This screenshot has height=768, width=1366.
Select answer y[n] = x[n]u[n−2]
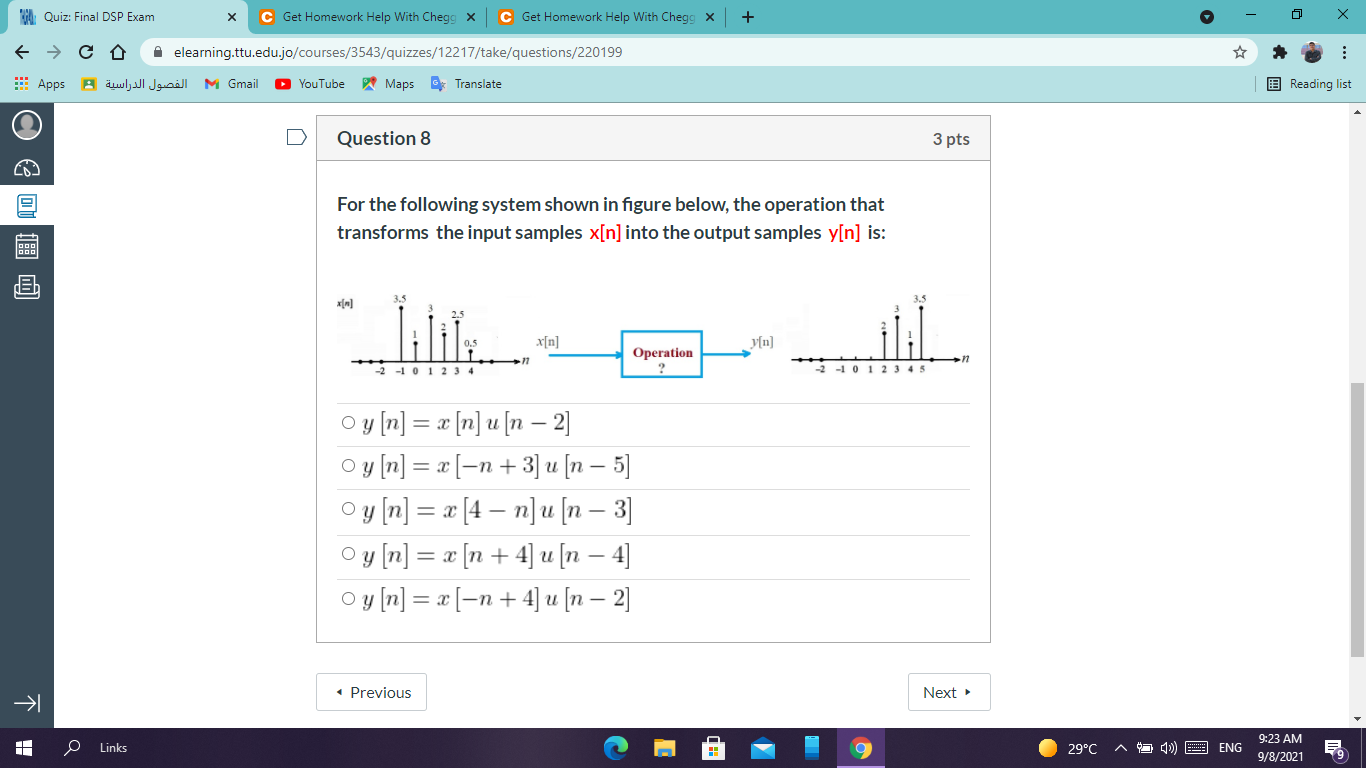347,422
